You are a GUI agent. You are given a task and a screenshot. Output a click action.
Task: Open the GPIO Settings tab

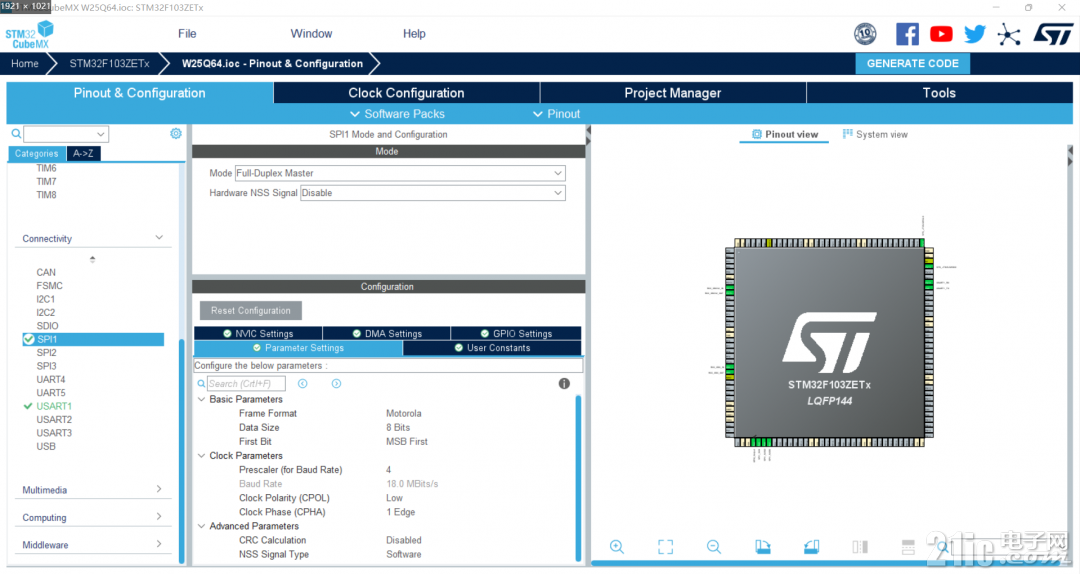point(516,334)
